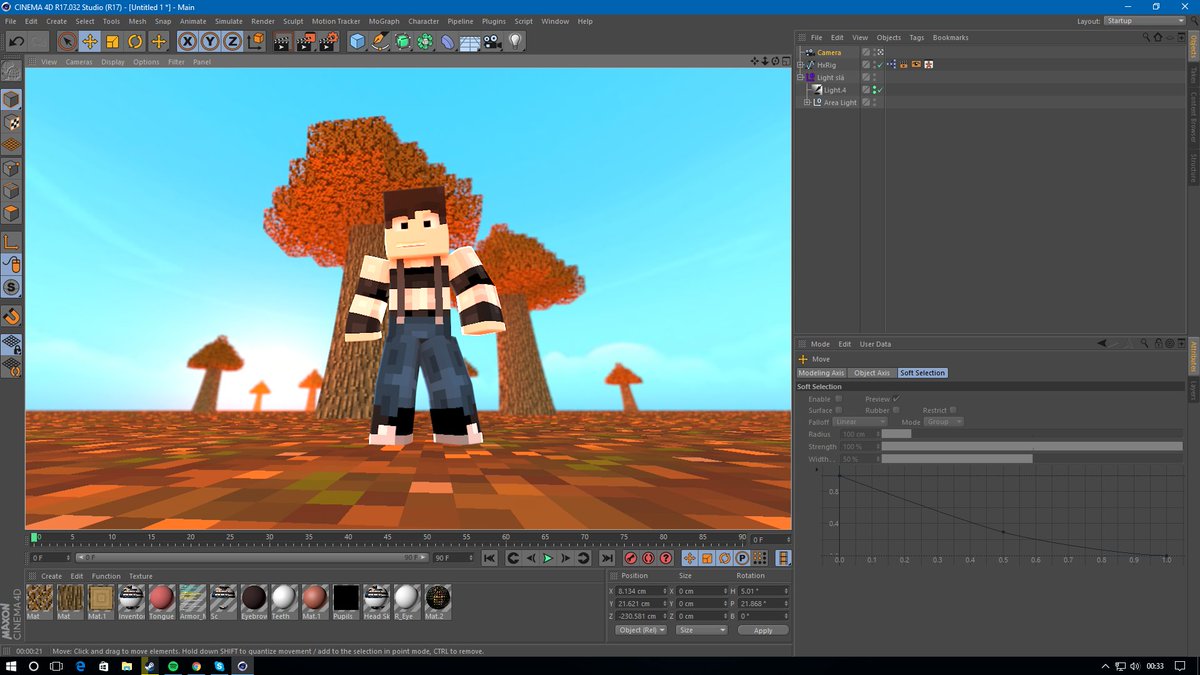This screenshot has width=1200, height=675.
Task: Play the animation forward
Action: pyautogui.click(x=548, y=558)
